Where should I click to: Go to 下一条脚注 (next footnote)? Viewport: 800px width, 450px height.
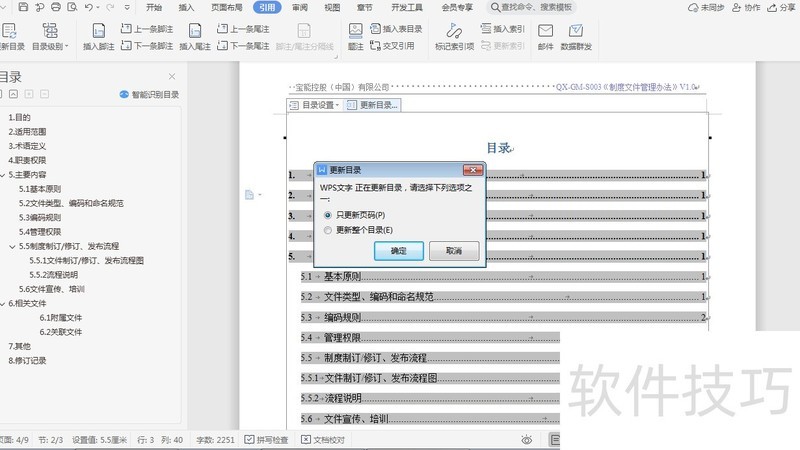[x=147, y=46]
